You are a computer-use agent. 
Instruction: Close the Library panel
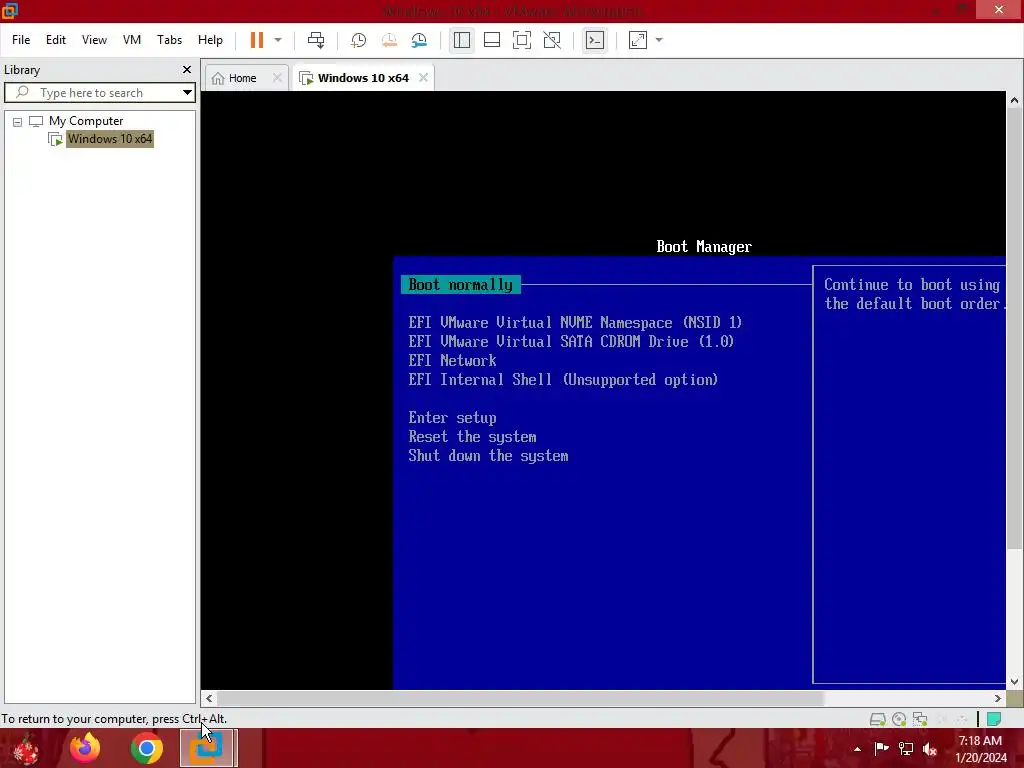[x=187, y=69]
